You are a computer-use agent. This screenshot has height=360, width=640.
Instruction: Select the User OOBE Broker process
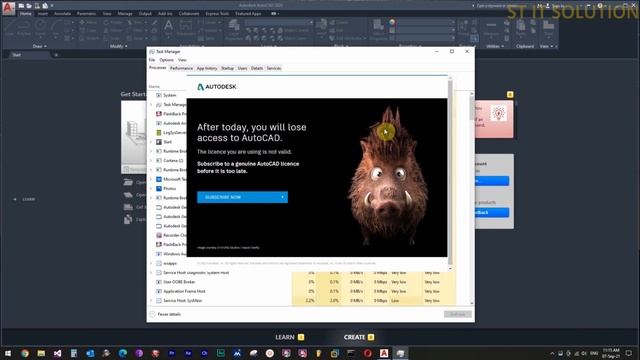coord(302,282)
